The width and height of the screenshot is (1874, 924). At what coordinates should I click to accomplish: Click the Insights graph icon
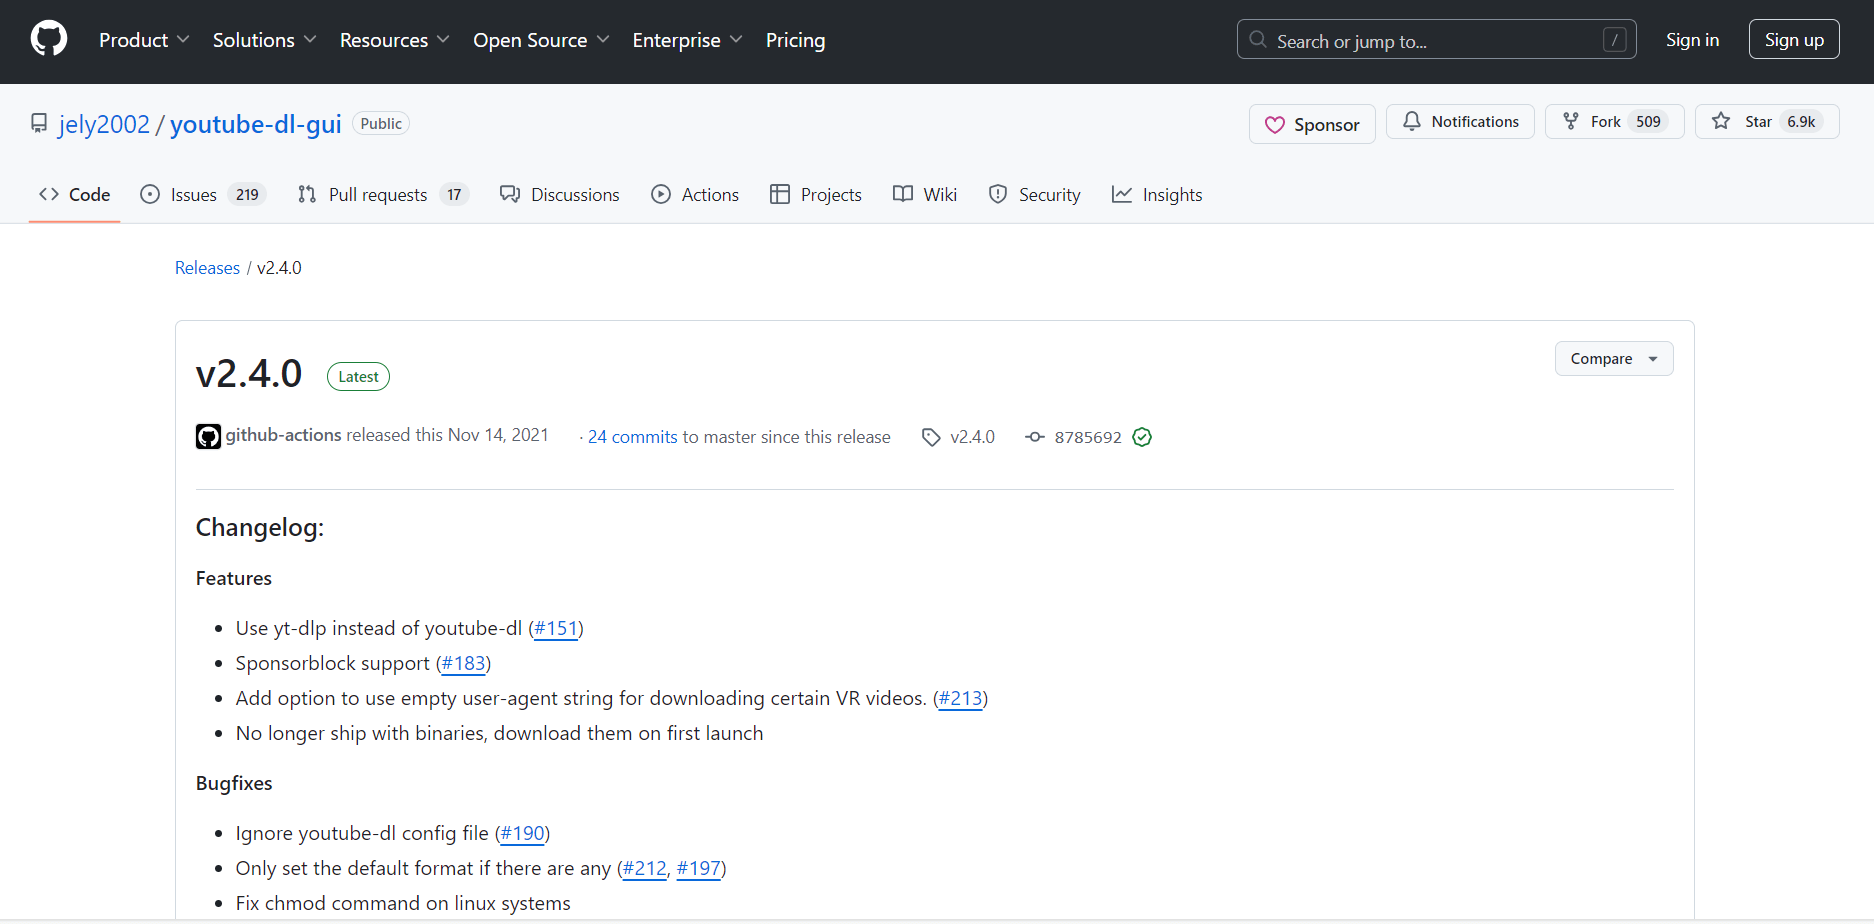coord(1122,194)
